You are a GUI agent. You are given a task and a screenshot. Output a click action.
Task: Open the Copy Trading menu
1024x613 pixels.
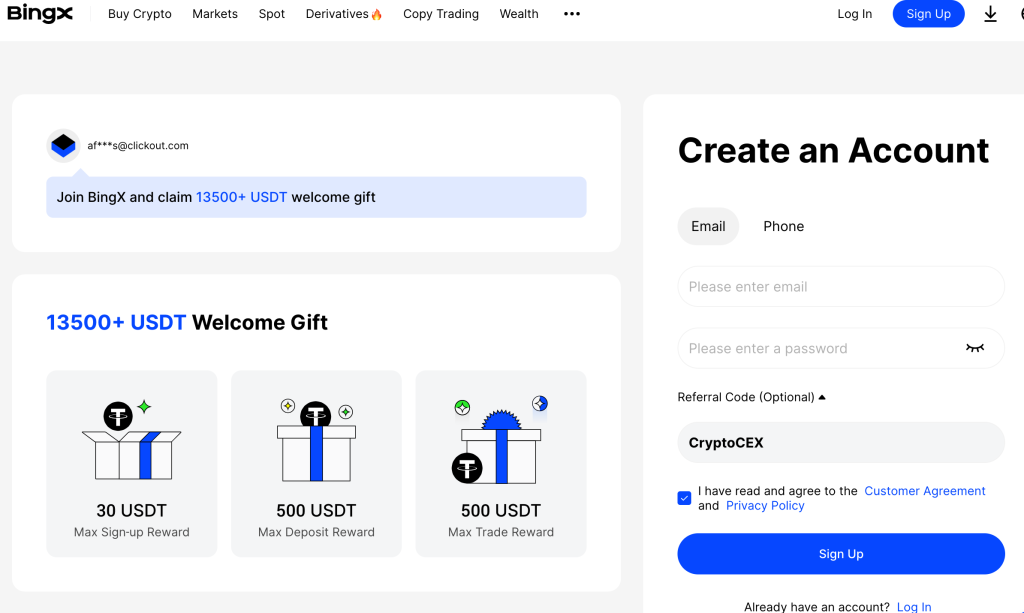[440, 14]
